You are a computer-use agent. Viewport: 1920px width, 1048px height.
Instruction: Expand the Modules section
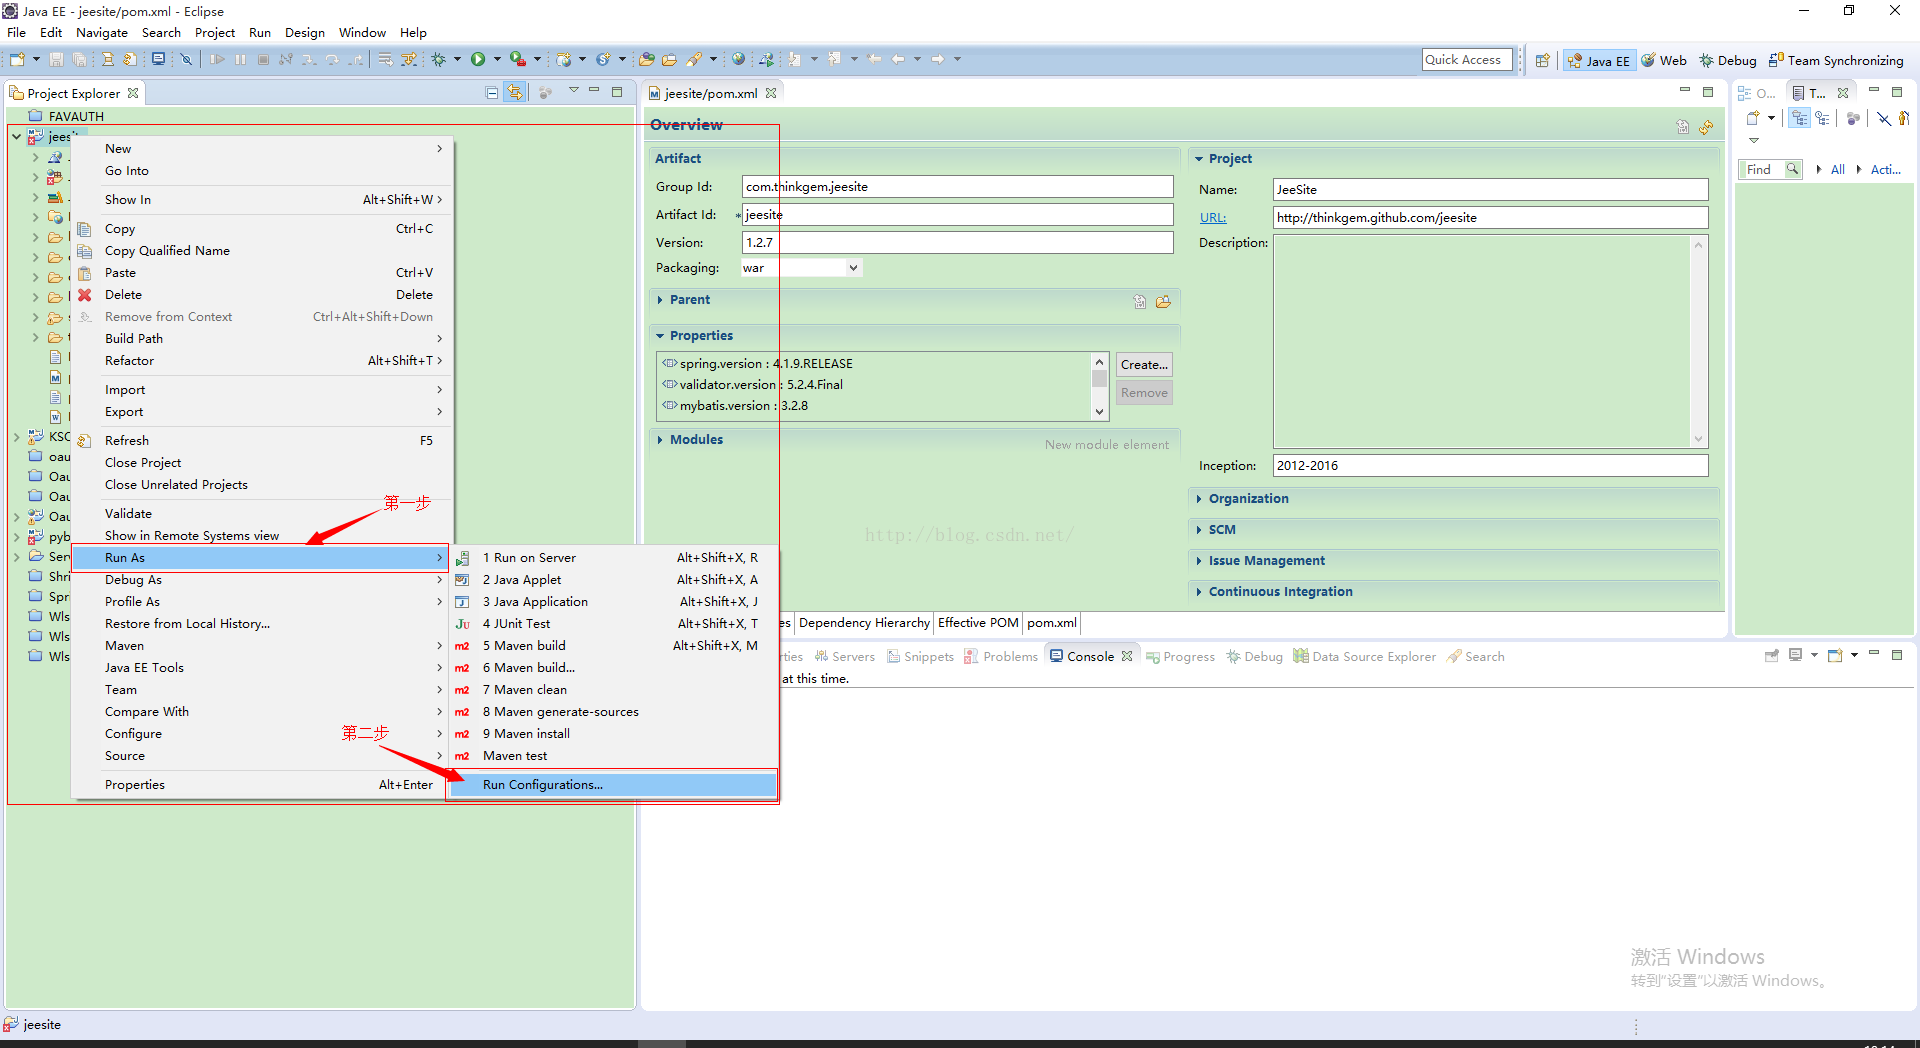pos(660,440)
